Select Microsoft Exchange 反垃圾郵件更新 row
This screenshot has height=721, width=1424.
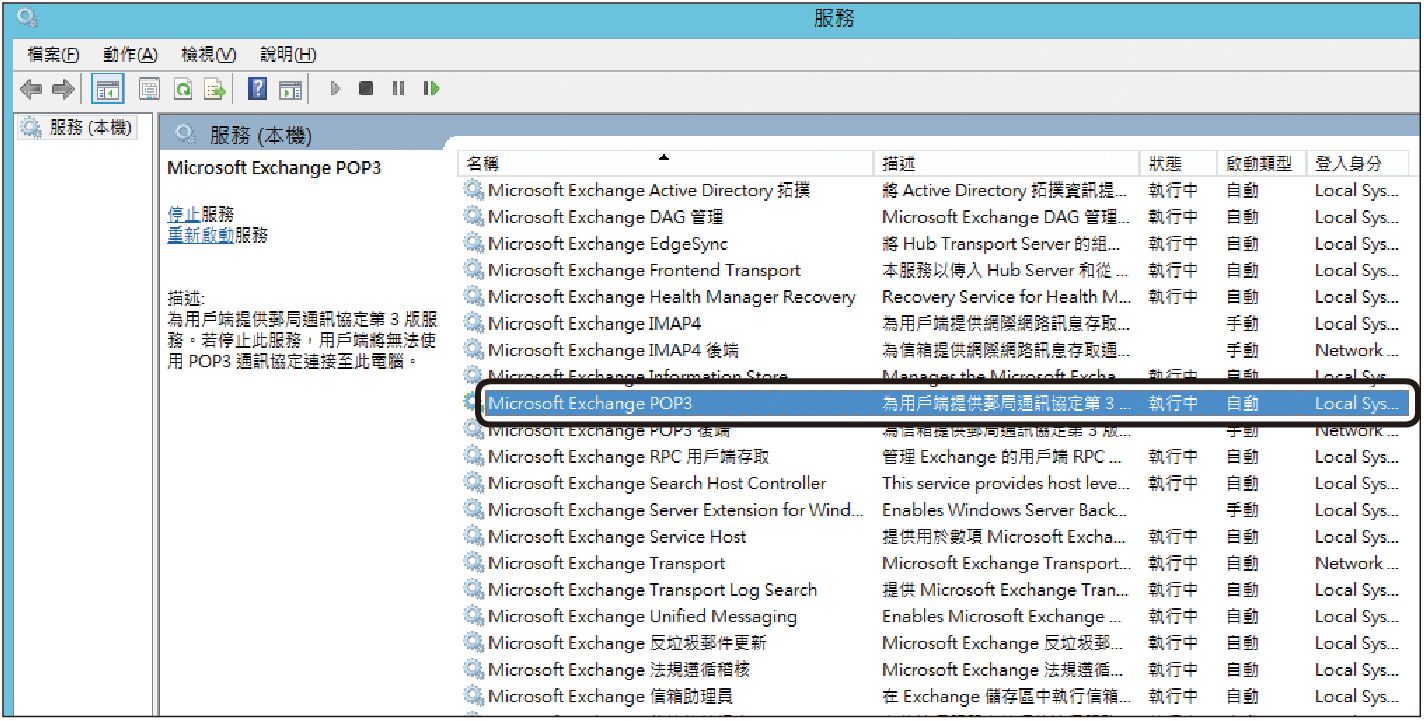pos(936,643)
